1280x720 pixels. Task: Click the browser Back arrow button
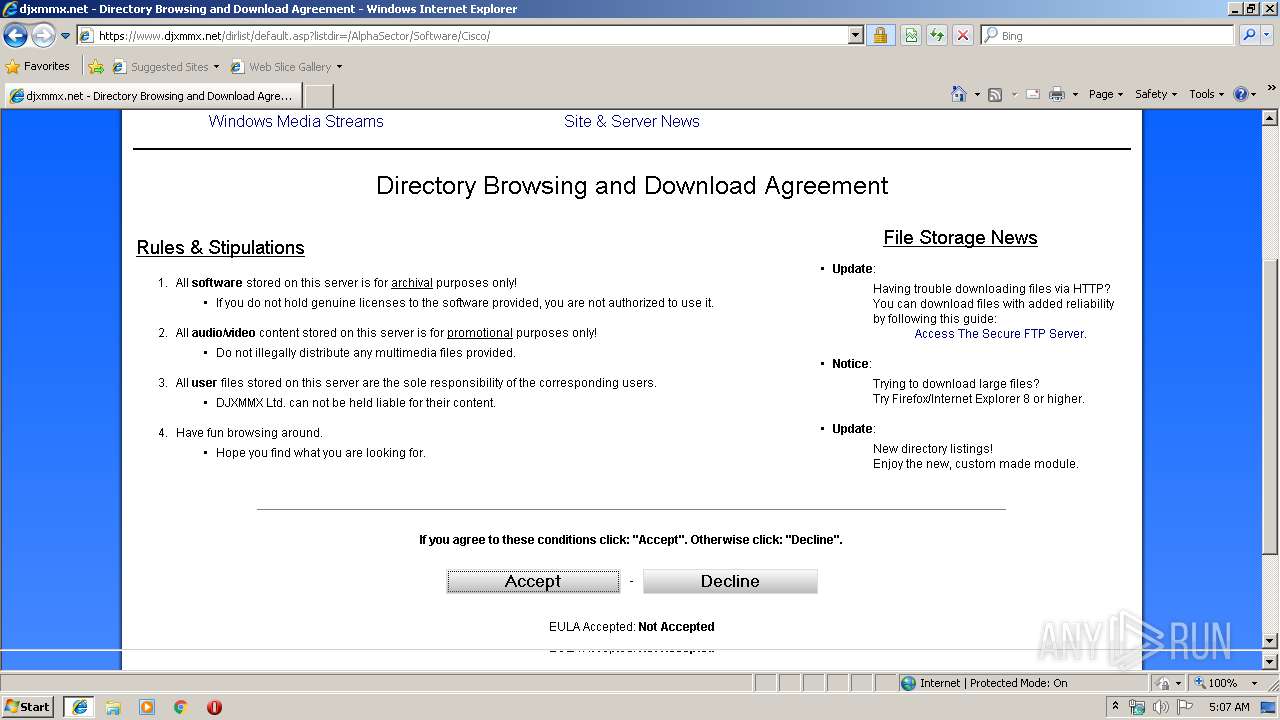pos(15,36)
